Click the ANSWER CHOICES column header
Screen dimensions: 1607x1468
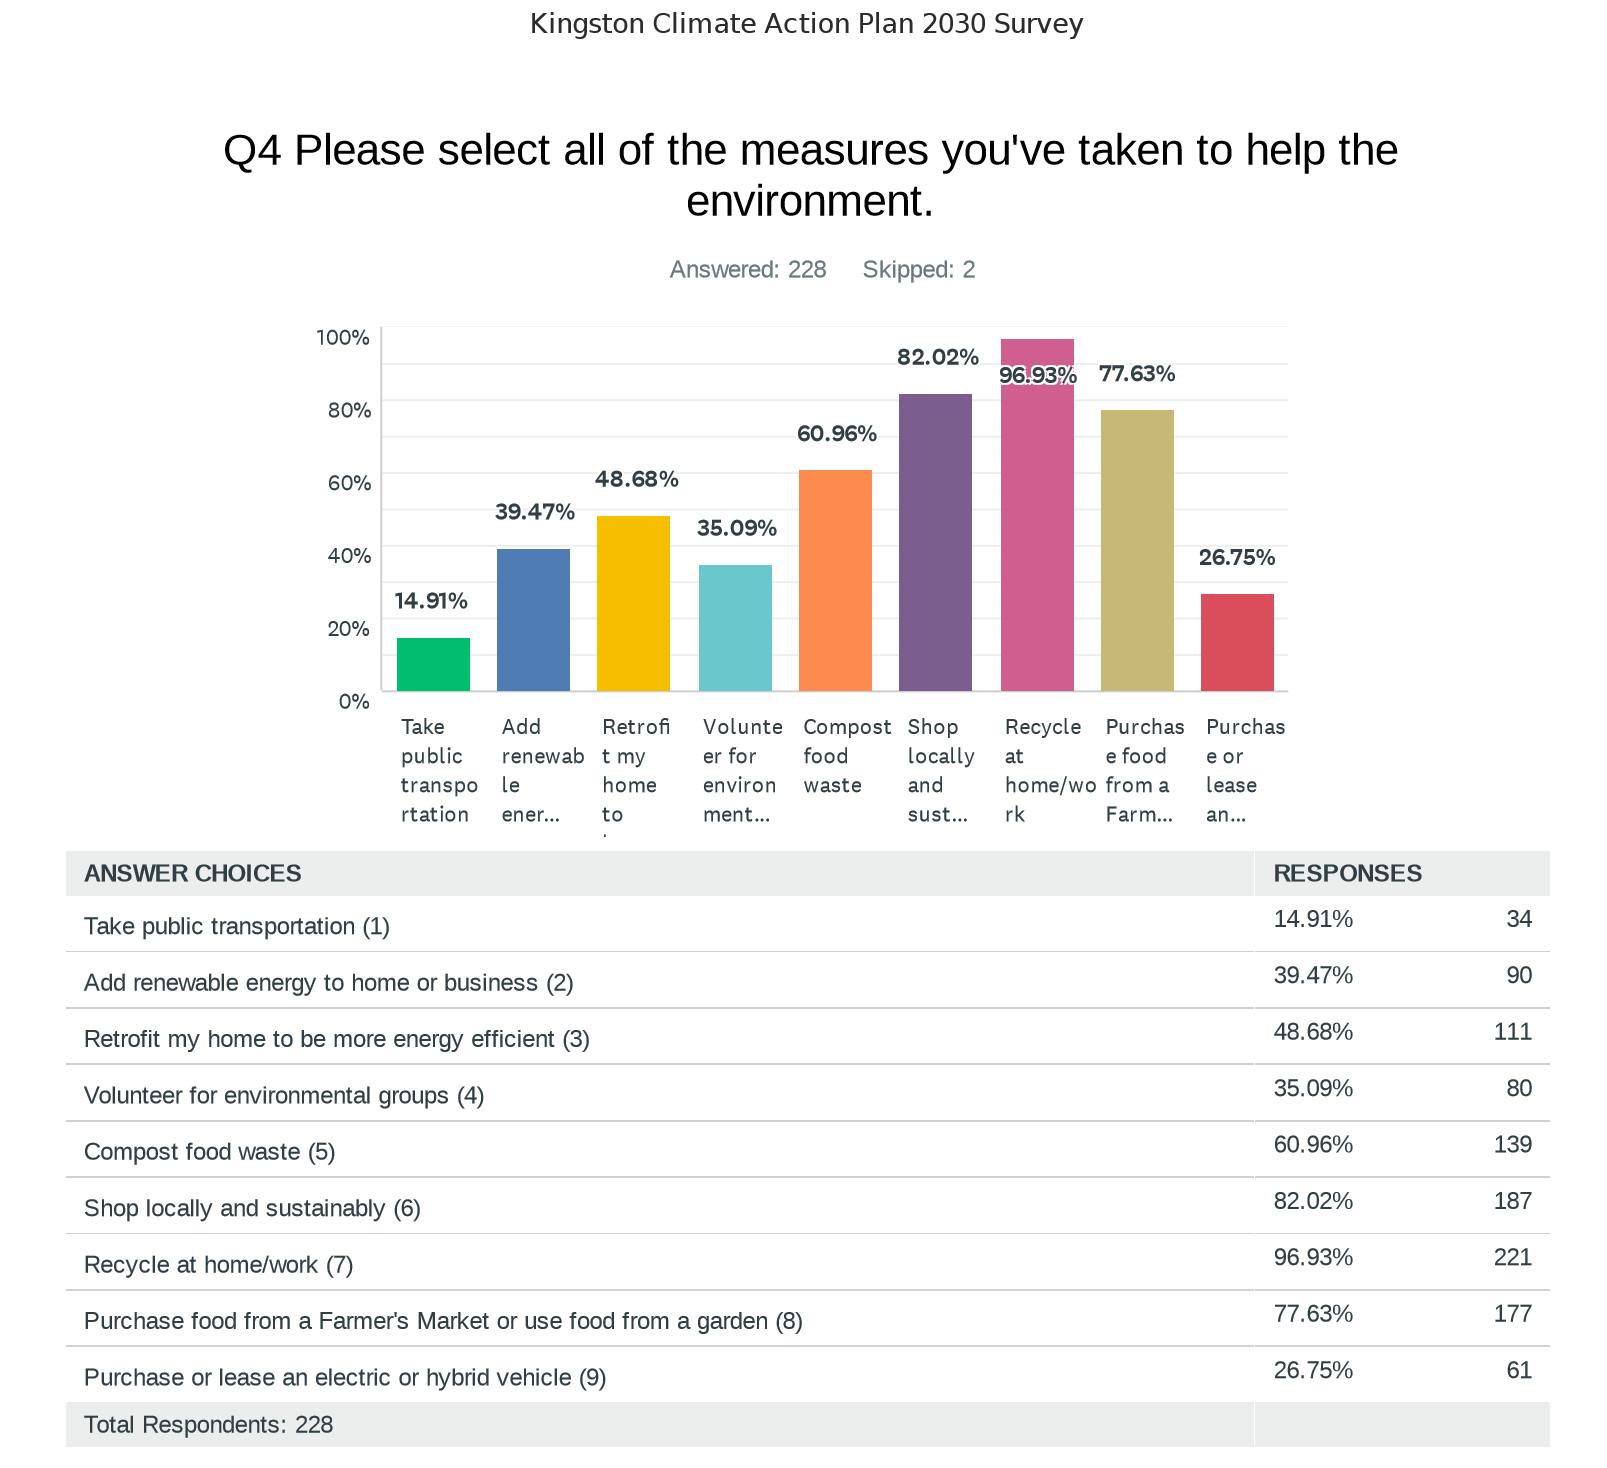193,873
